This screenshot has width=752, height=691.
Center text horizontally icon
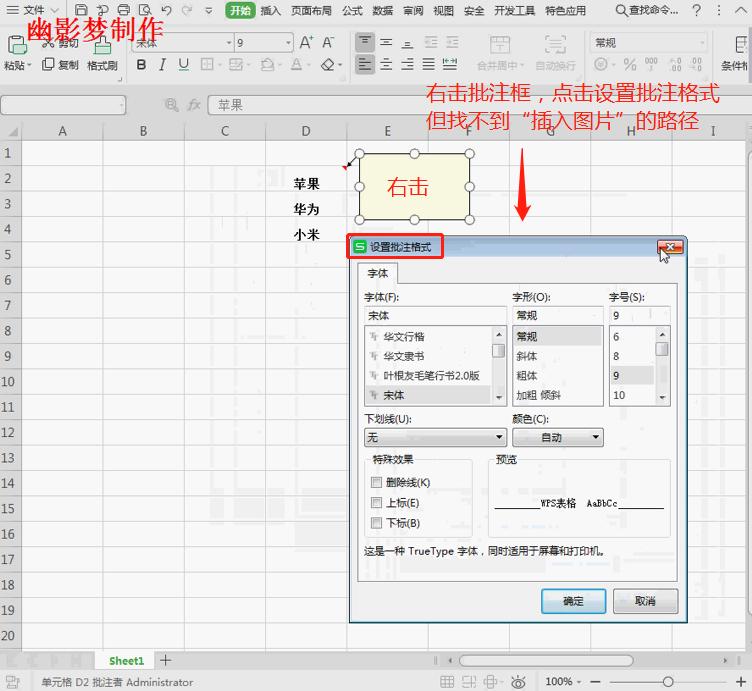point(386,64)
